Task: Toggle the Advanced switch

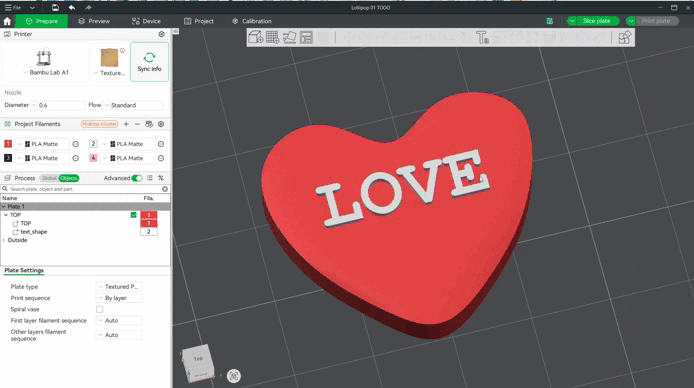Action: [137, 178]
